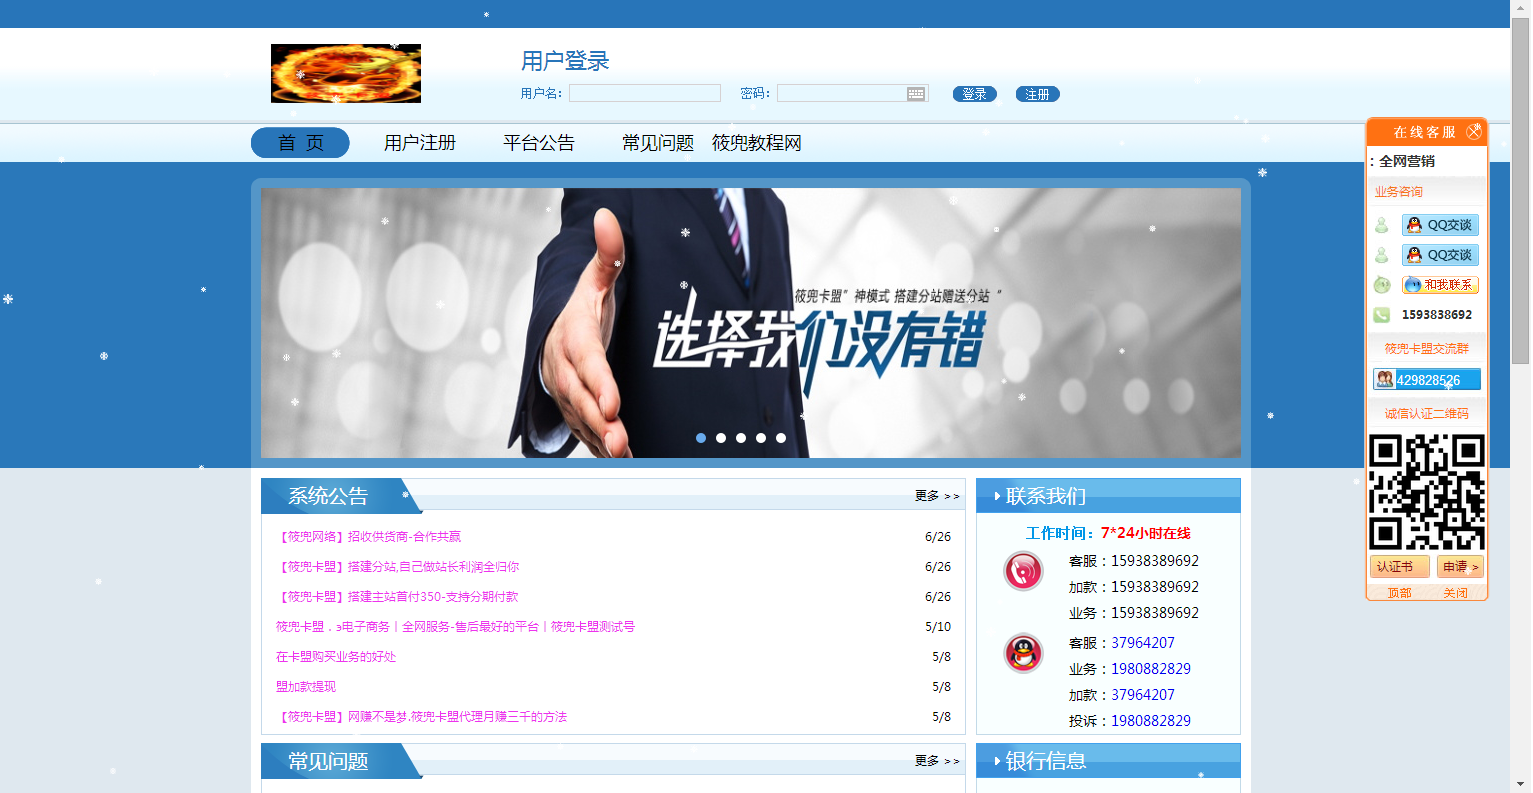Click the QR code image
Image resolution: width=1533 pixels, height=793 pixels.
(1427, 492)
